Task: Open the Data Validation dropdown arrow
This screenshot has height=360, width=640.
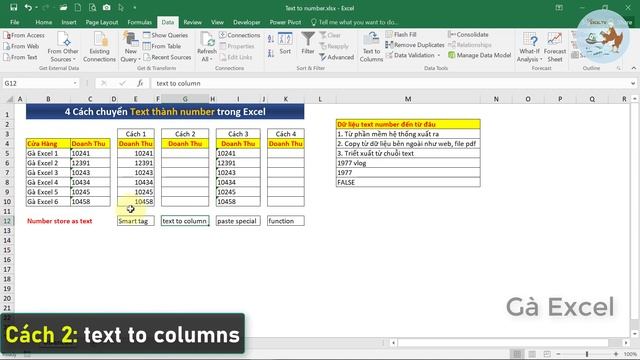Action: coord(439,55)
